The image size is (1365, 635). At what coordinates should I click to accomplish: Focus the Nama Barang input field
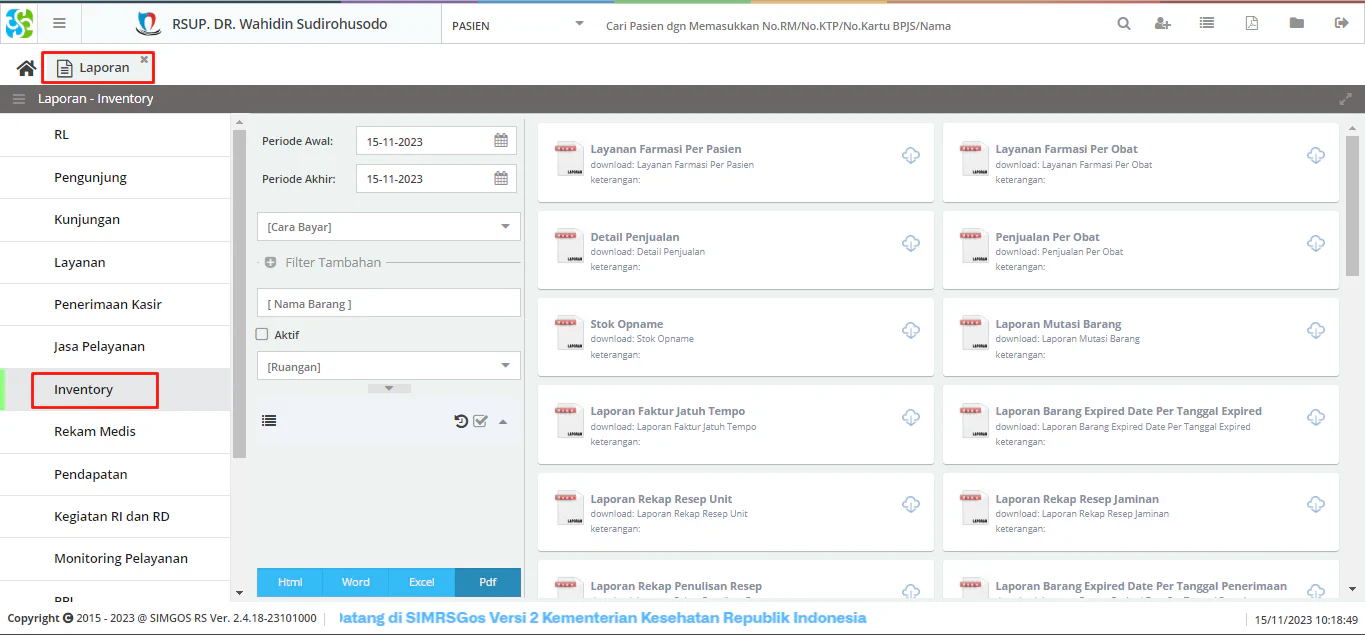(388, 303)
